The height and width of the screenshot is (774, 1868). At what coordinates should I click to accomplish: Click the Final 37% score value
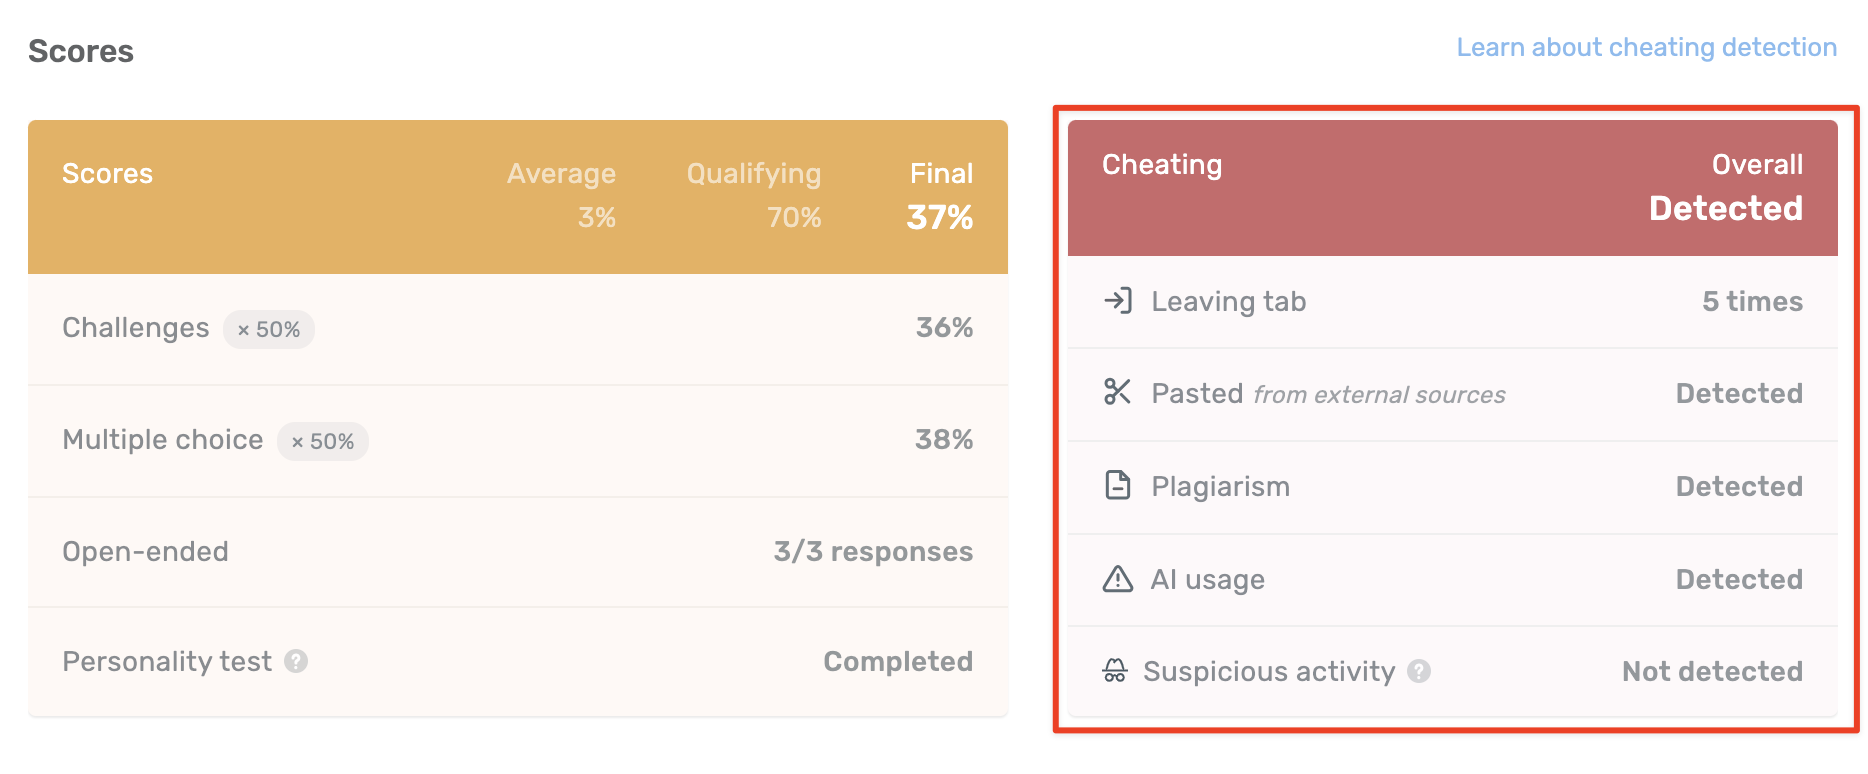(939, 218)
